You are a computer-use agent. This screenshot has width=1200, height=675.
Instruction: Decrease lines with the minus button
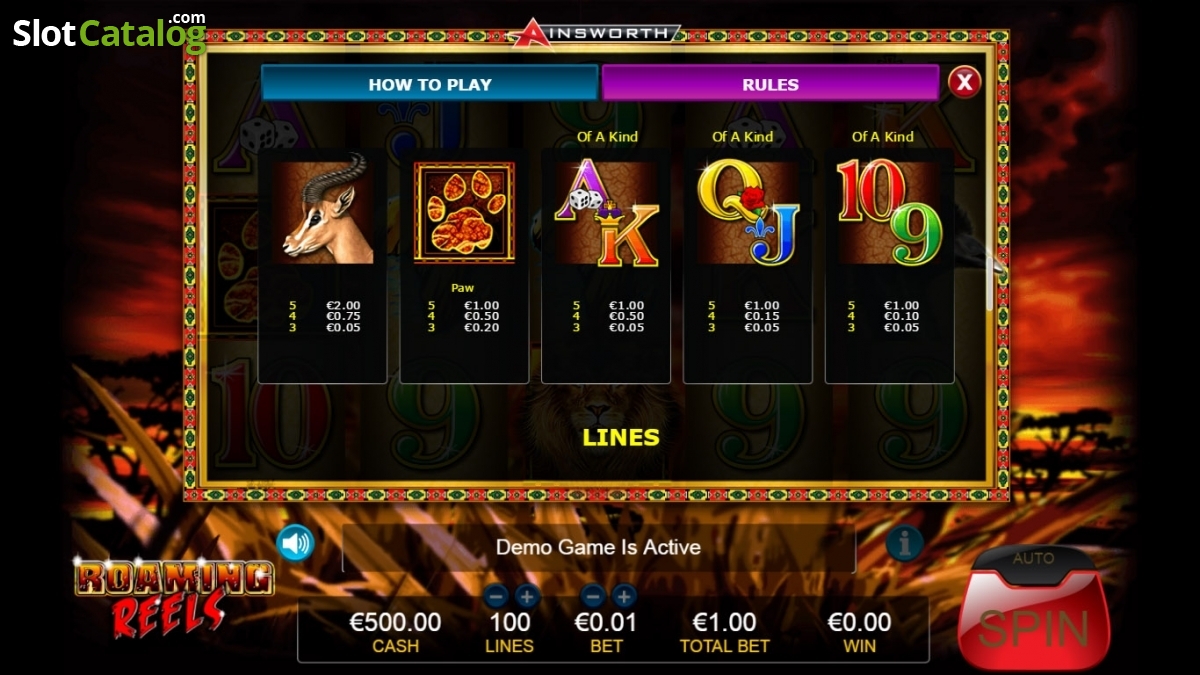pyautogui.click(x=496, y=597)
